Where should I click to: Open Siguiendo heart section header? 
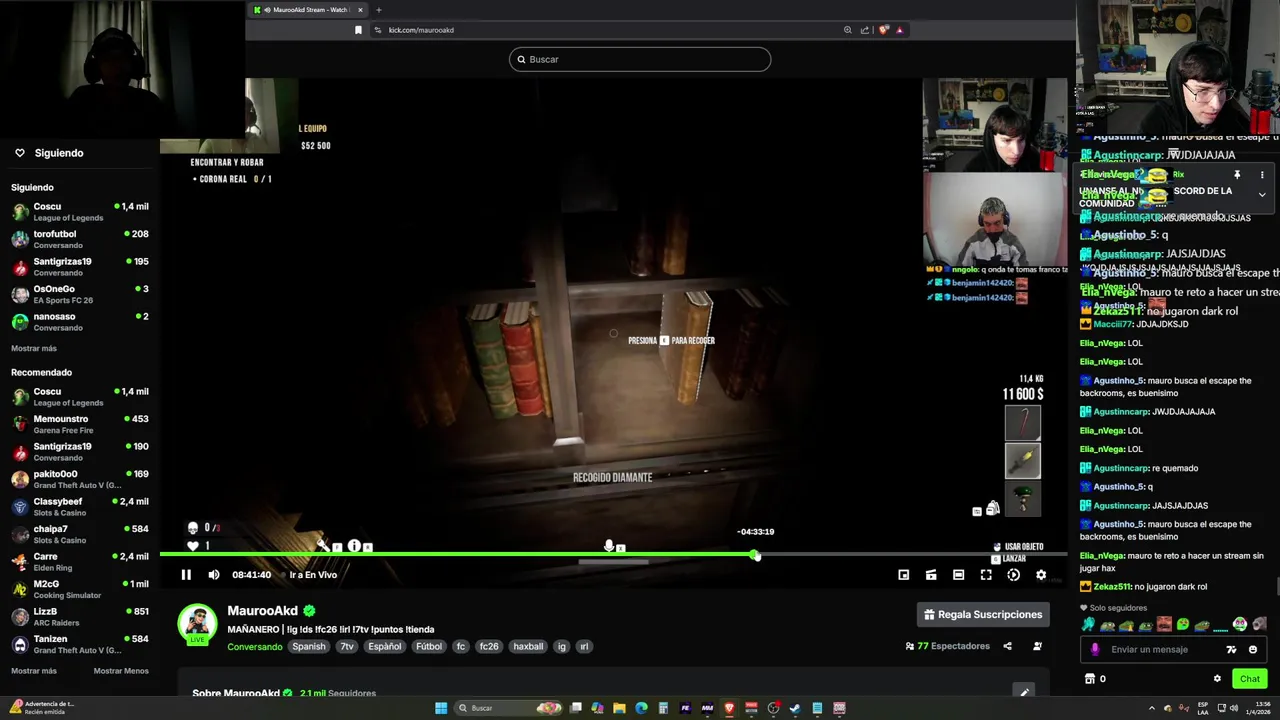pos(49,153)
